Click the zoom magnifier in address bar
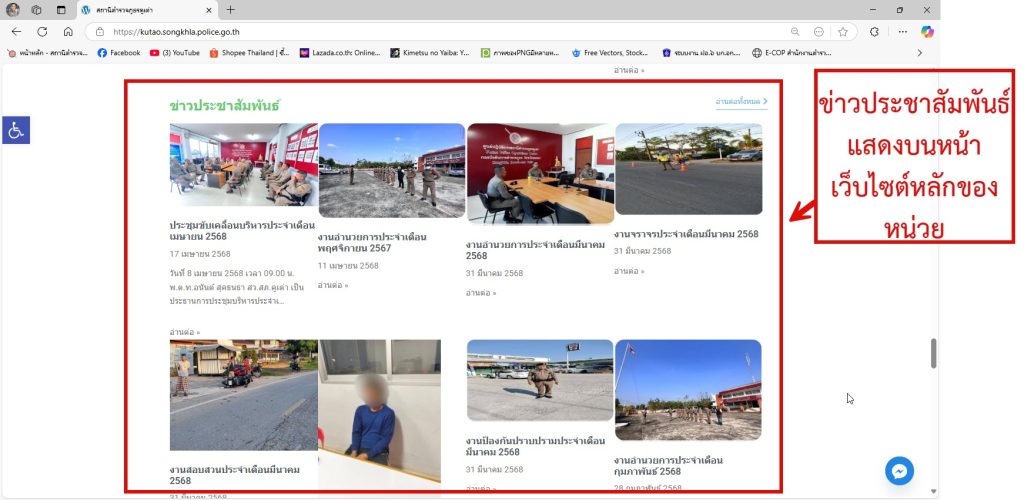This screenshot has height=500, width=1024. pos(795,31)
